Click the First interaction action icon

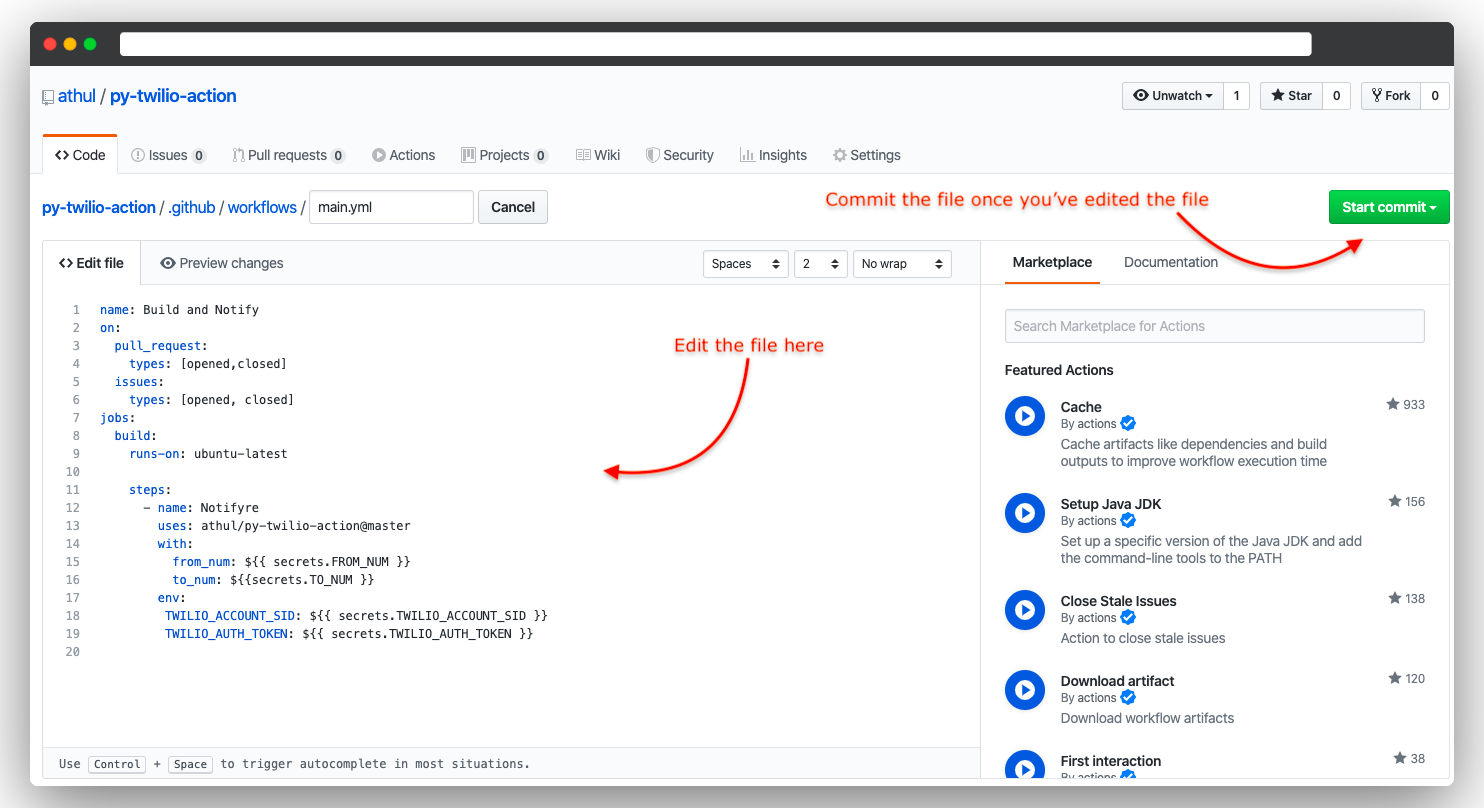point(1024,766)
